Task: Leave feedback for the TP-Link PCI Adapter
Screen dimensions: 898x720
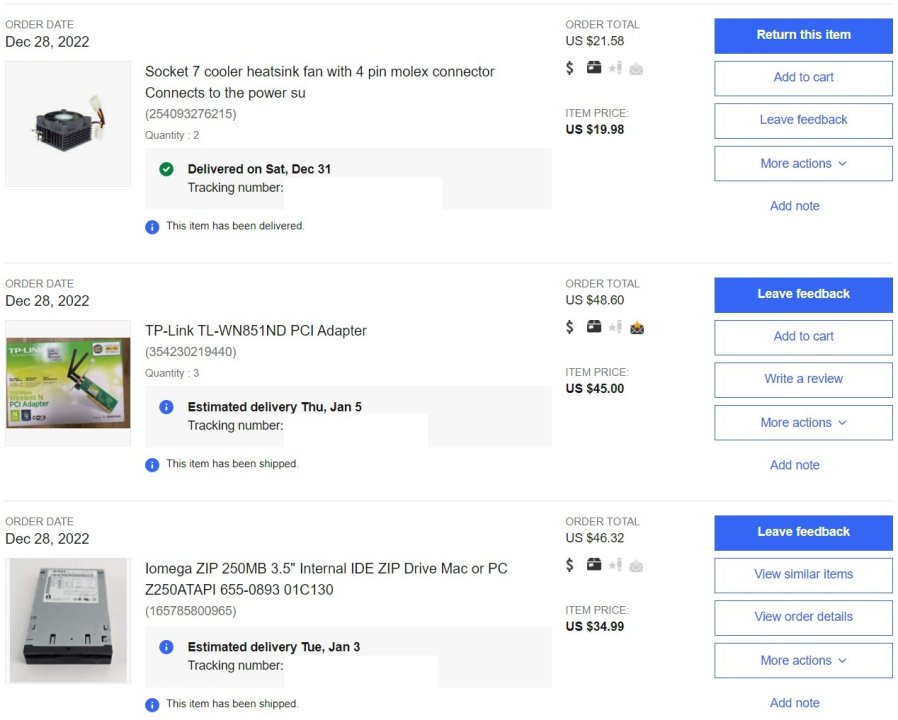Action: pos(803,294)
